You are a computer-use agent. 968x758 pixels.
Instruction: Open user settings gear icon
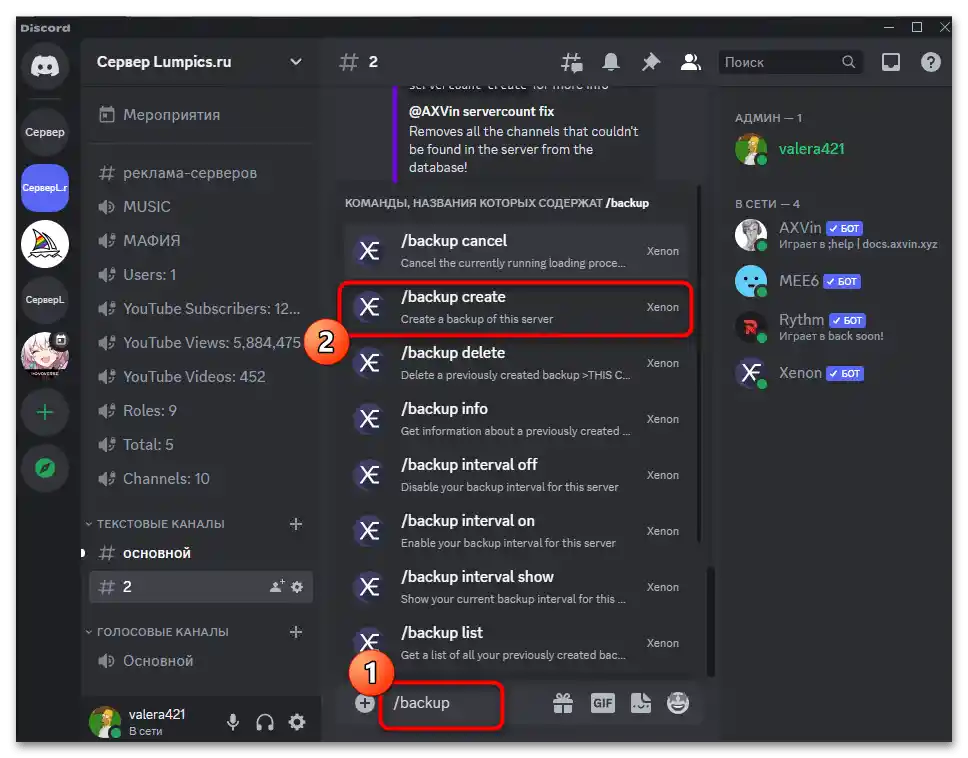click(297, 722)
